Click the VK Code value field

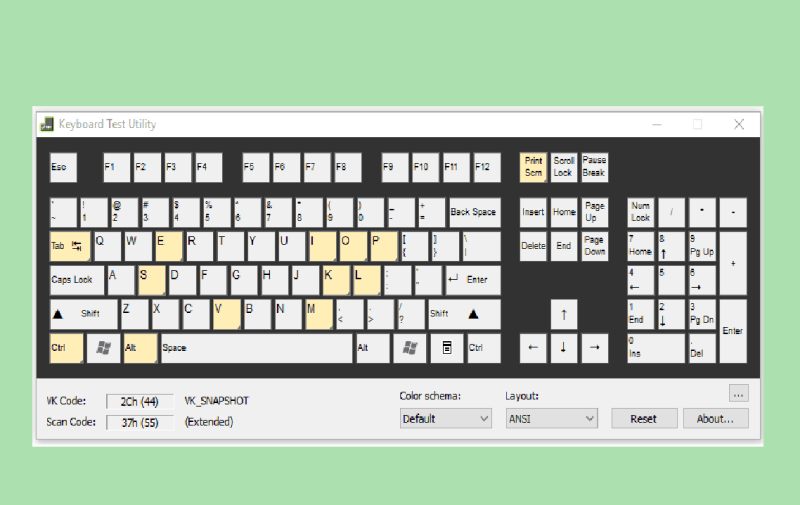click(140, 401)
